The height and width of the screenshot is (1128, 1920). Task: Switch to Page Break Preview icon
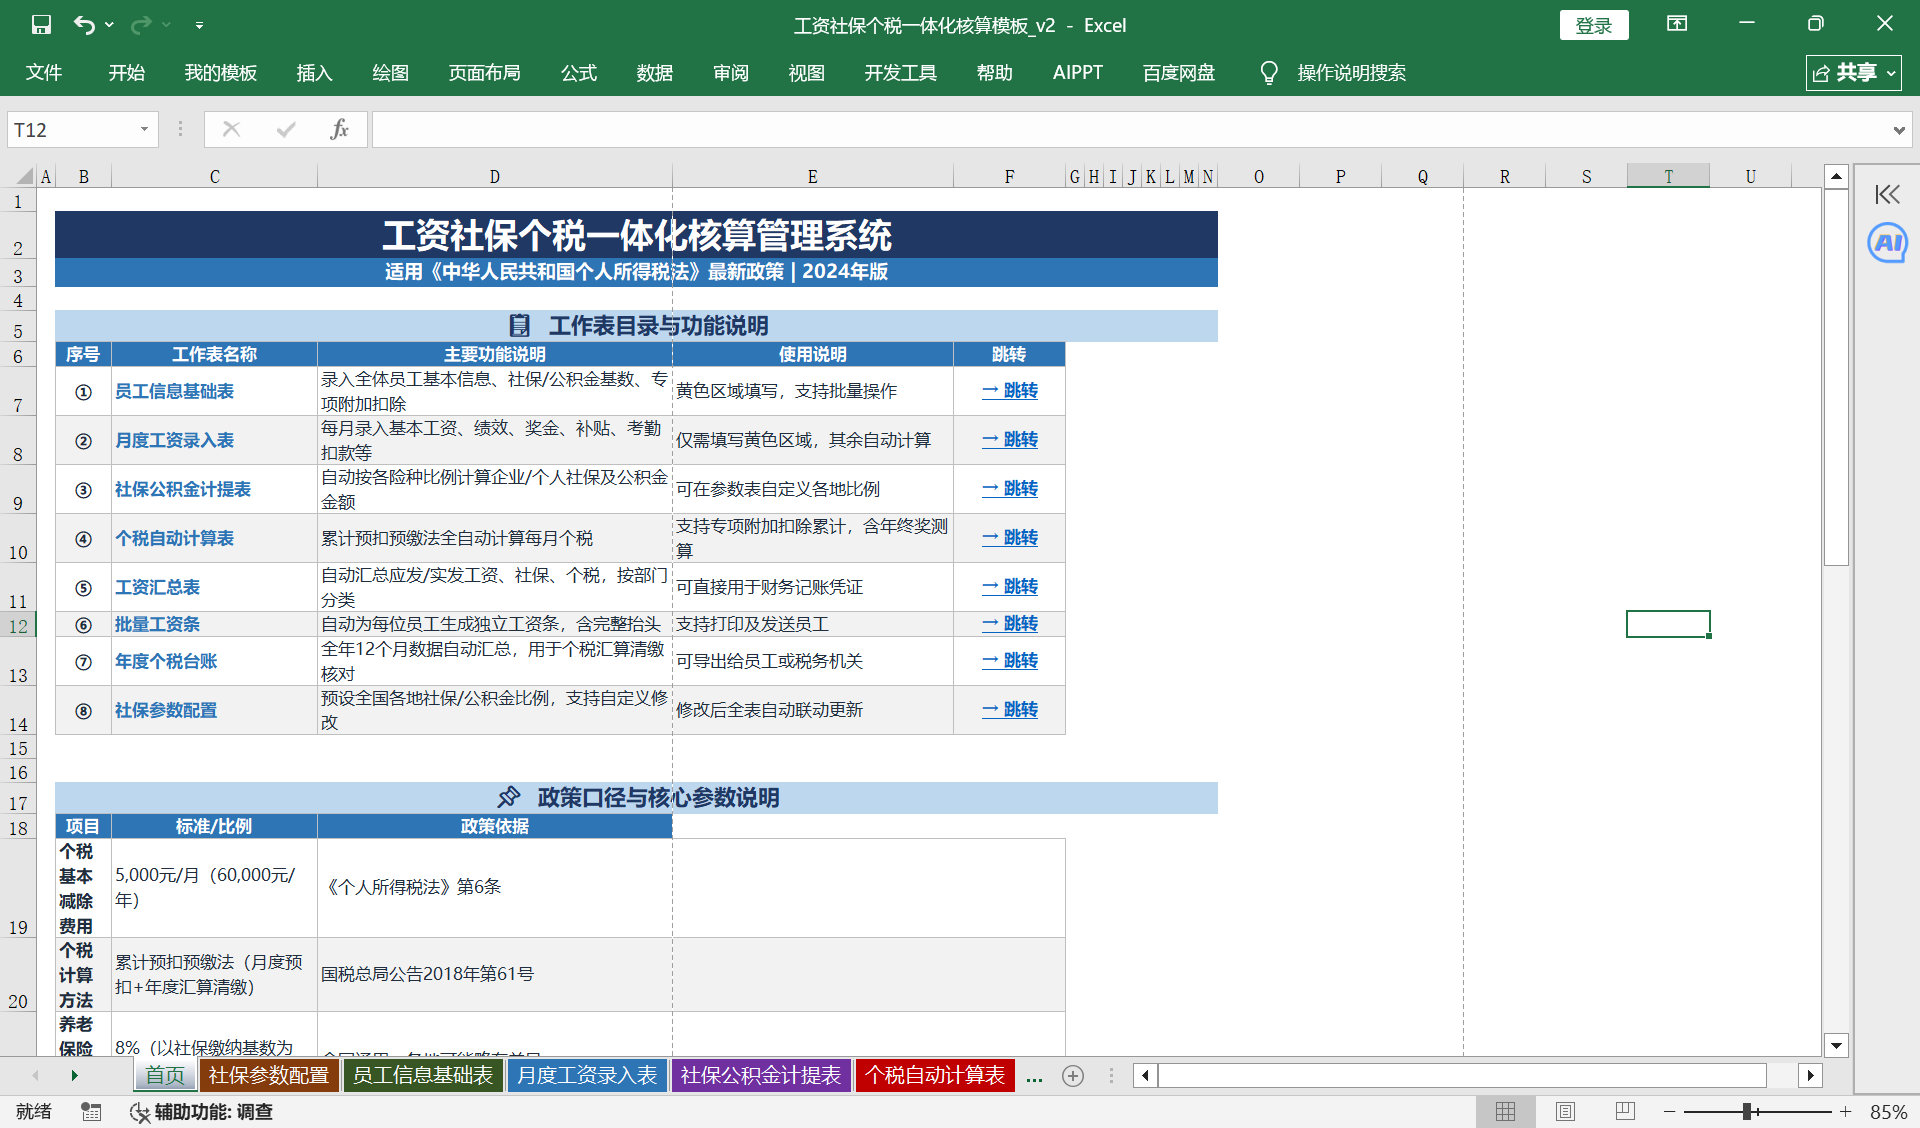[1625, 1111]
